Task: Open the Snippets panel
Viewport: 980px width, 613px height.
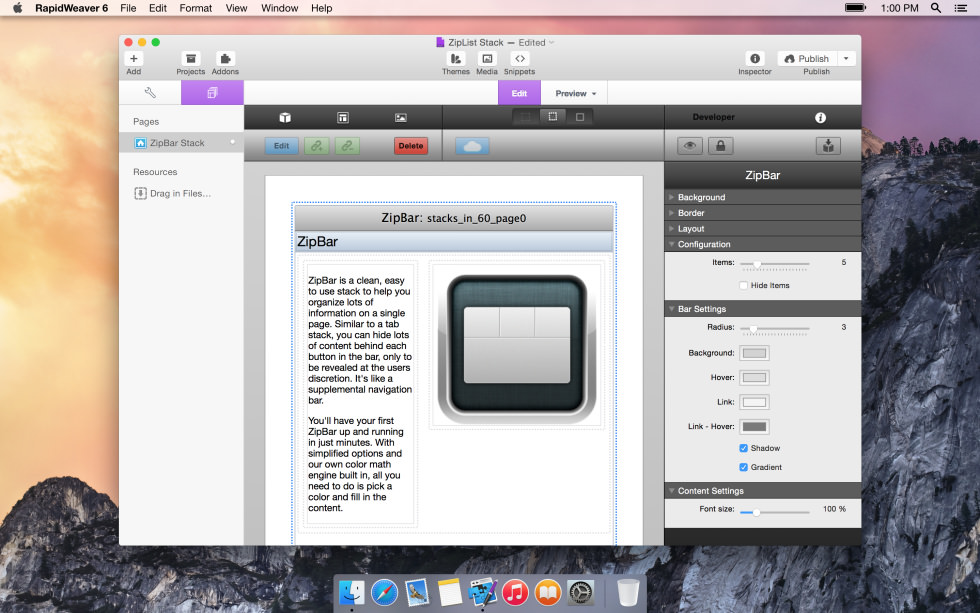Action: (519, 59)
